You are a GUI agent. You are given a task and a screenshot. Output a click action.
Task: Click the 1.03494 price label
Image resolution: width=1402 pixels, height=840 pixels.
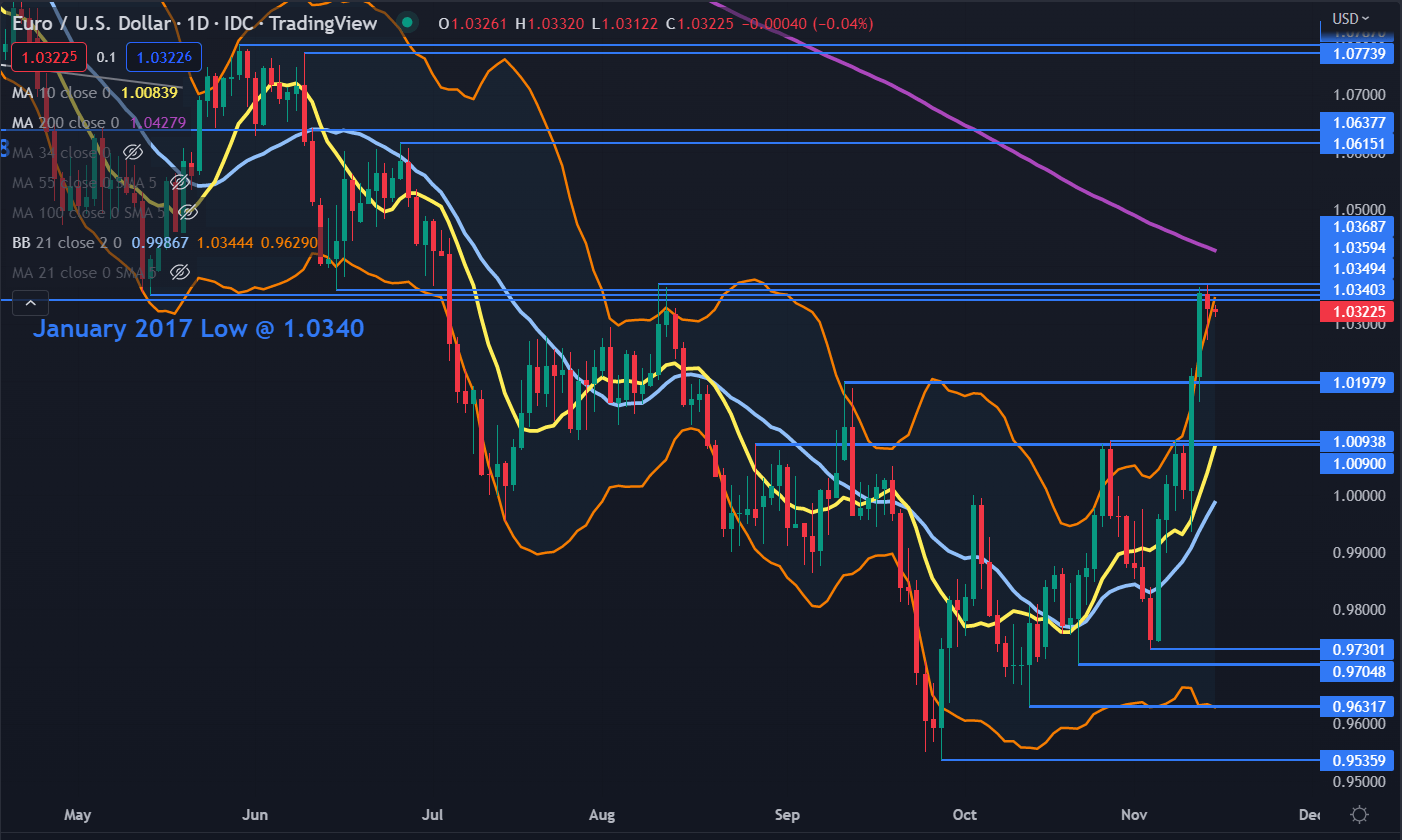[x=1357, y=268]
